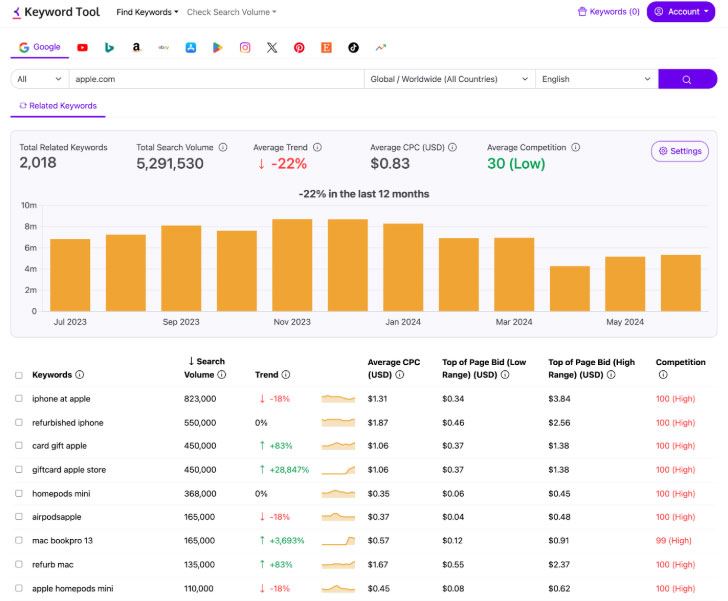The height and width of the screenshot is (601, 728).
Task: Open the 'All' search type dropdown
Action: coord(39,79)
